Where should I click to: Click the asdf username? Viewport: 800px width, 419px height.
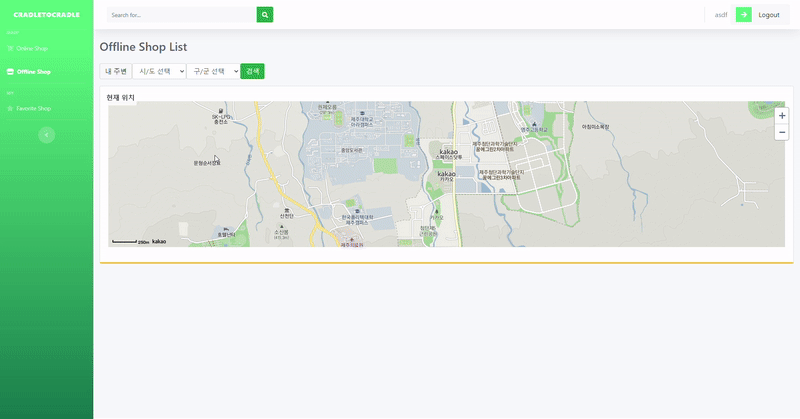pos(721,15)
